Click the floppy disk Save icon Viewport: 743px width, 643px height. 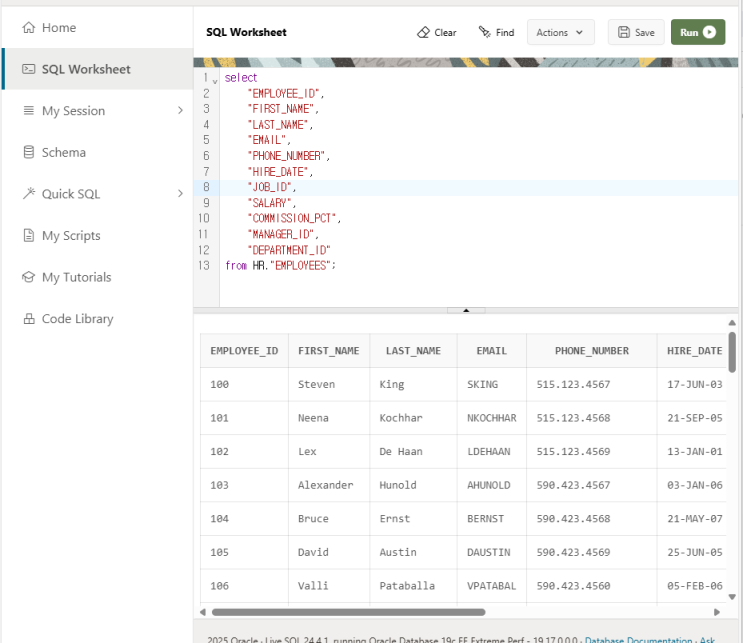[624, 32]
